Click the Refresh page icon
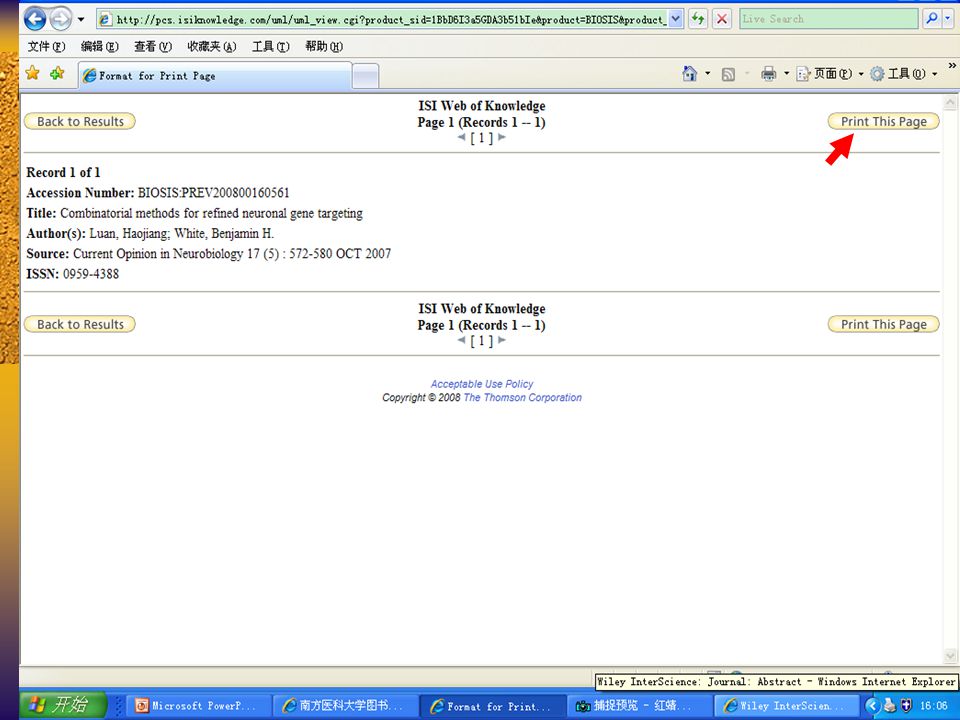The height and width of the screenshot is (720, 960). pyautogui.click(x=698, y=19)
